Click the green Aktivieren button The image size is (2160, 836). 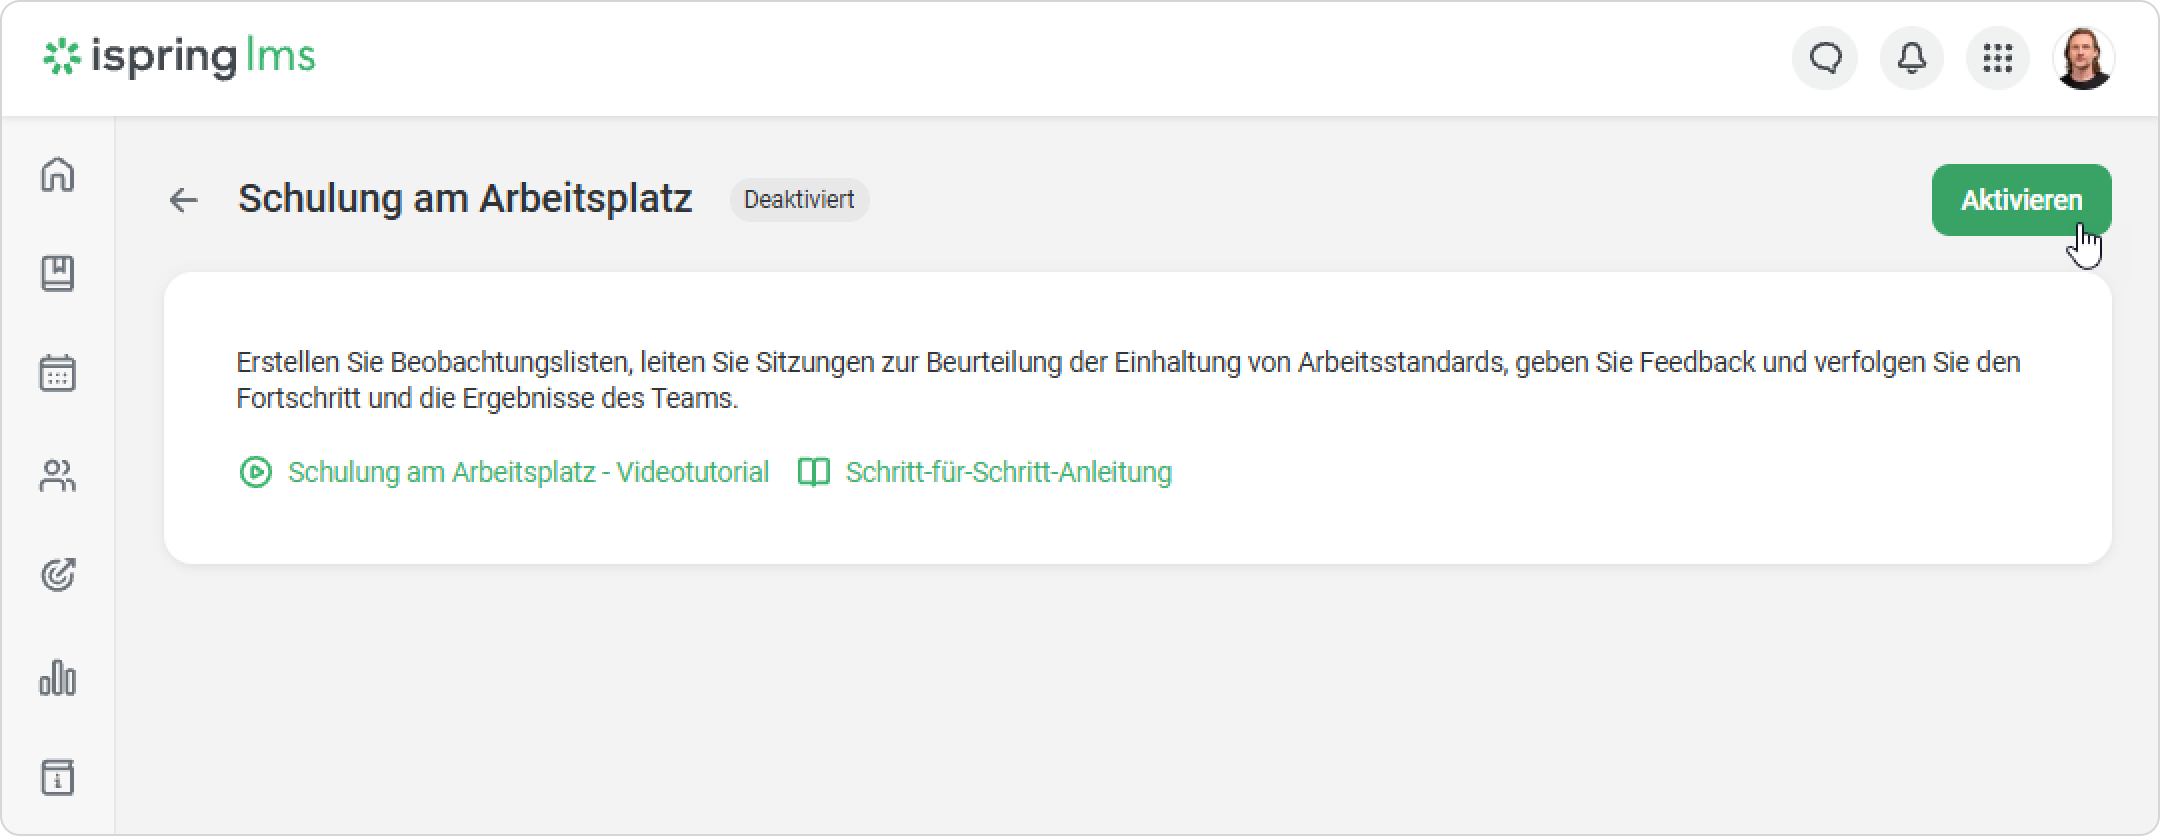click(x=2021, y=200)
